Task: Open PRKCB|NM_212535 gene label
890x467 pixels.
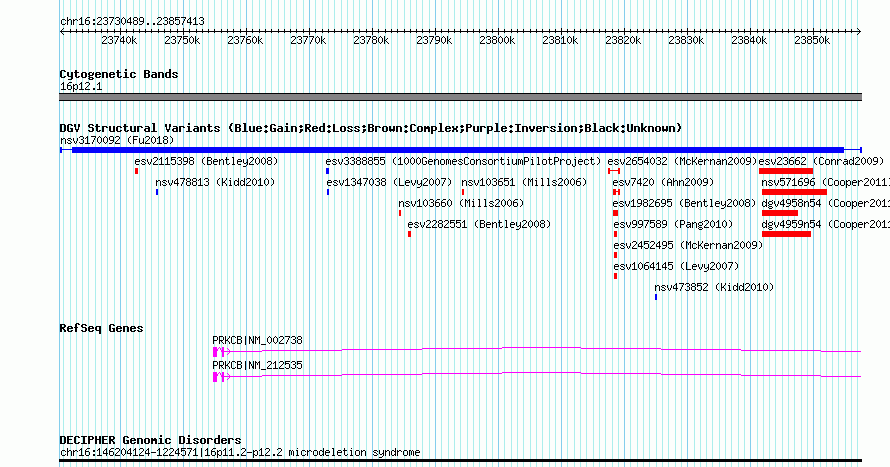Action: pyautogui.click(x=257, y=365)
